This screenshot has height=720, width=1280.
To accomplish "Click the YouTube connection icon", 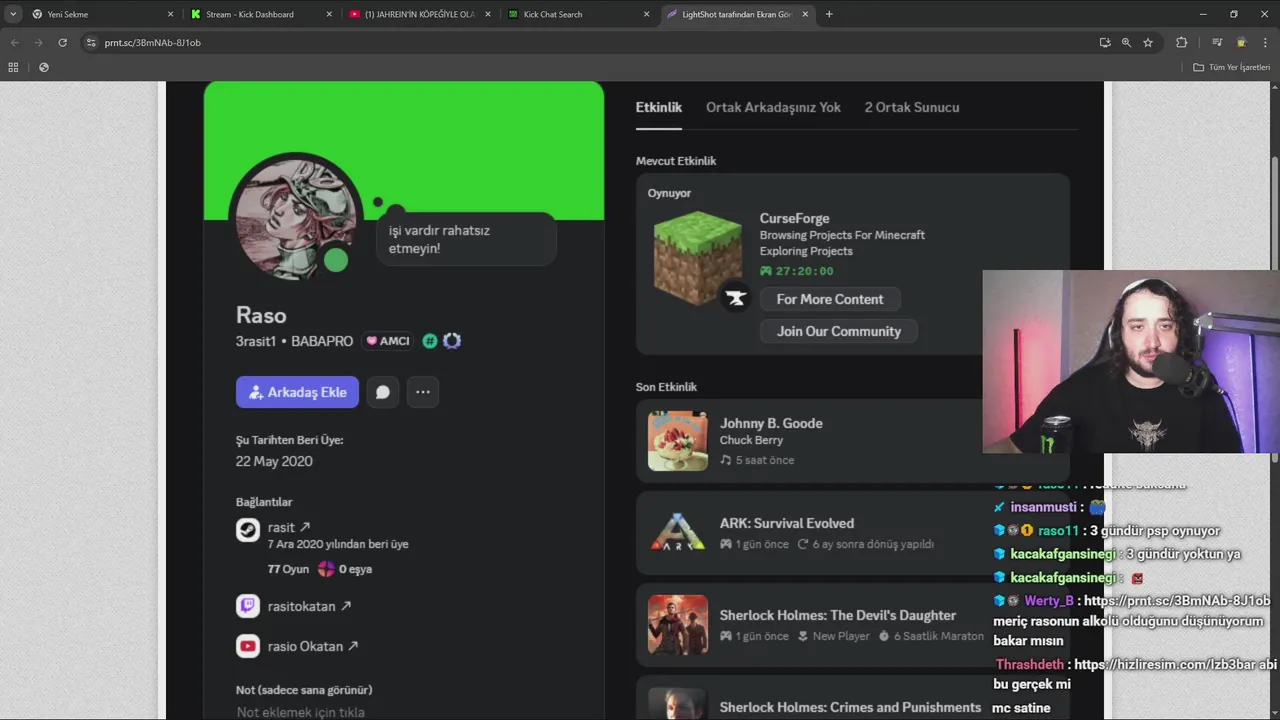I will [248, 646].
